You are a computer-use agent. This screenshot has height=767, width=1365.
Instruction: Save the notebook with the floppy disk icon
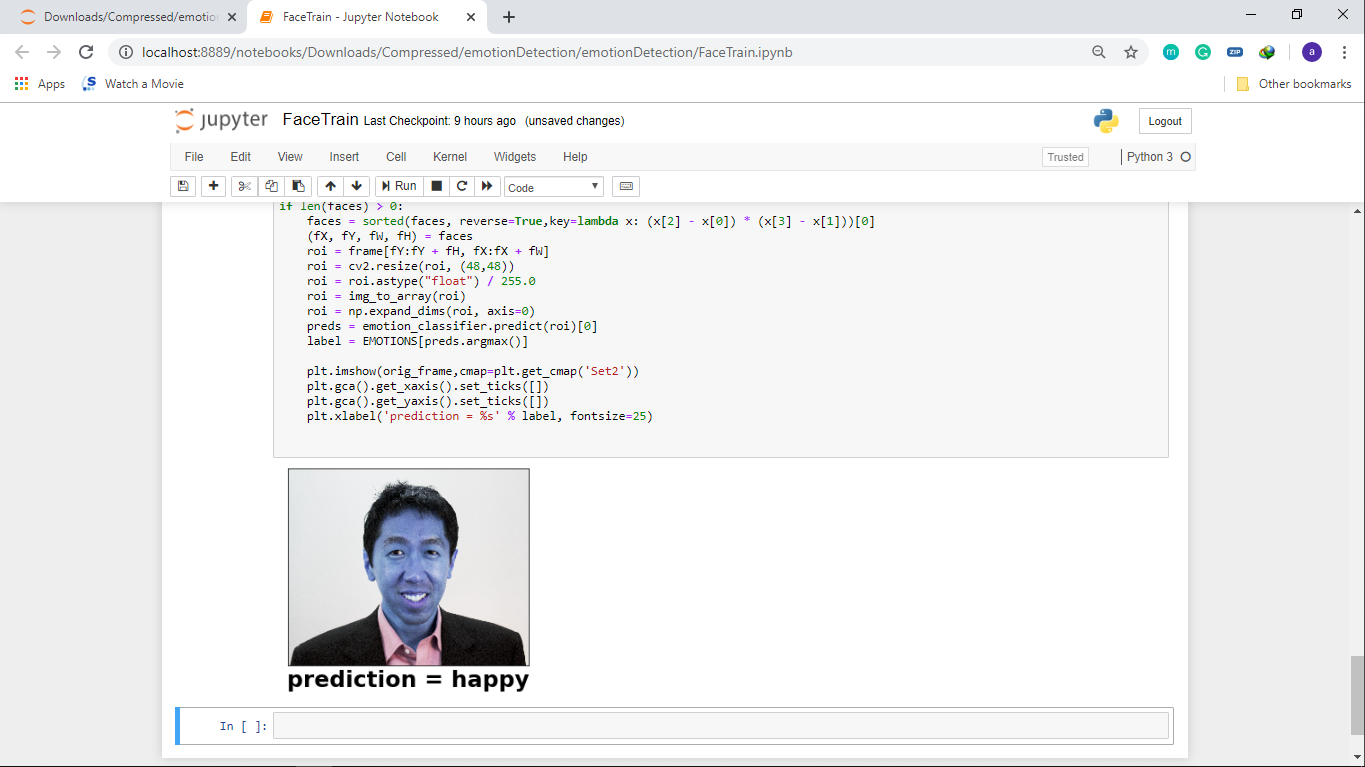pos(183,186)
